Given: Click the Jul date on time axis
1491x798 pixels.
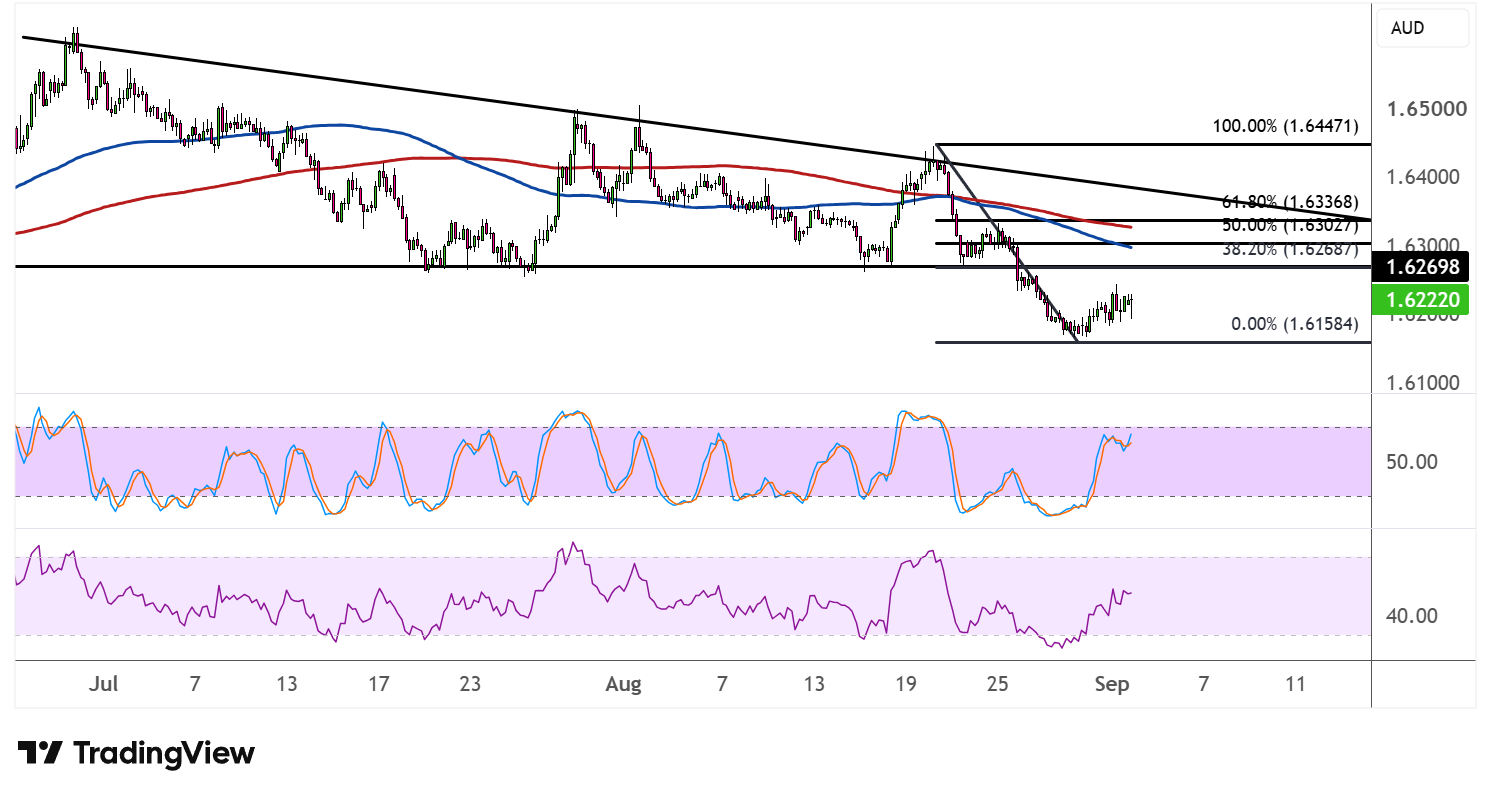Looking at the screenshot, I should [102, 684].
